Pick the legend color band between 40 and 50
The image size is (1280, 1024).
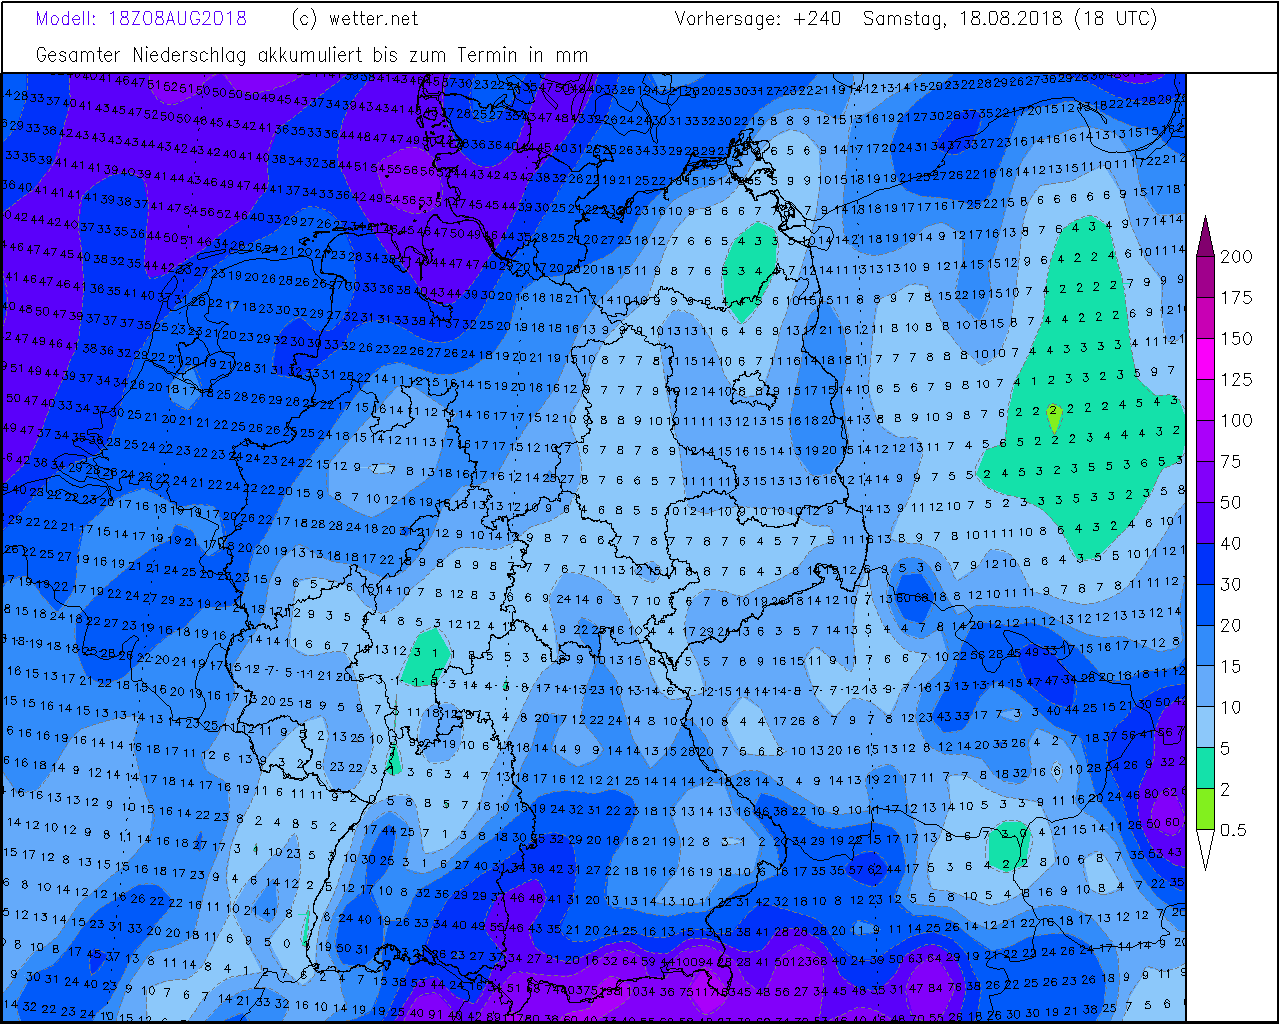click(1206, 523)
